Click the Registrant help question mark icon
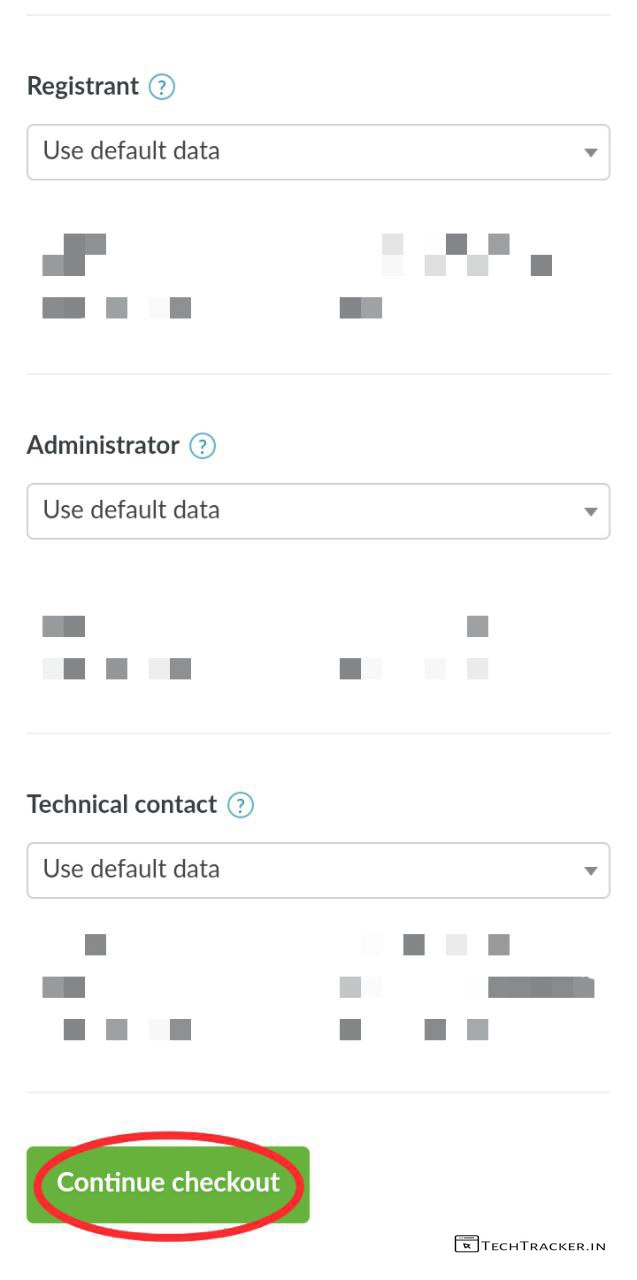637x1280 pixels. (161, 87)
